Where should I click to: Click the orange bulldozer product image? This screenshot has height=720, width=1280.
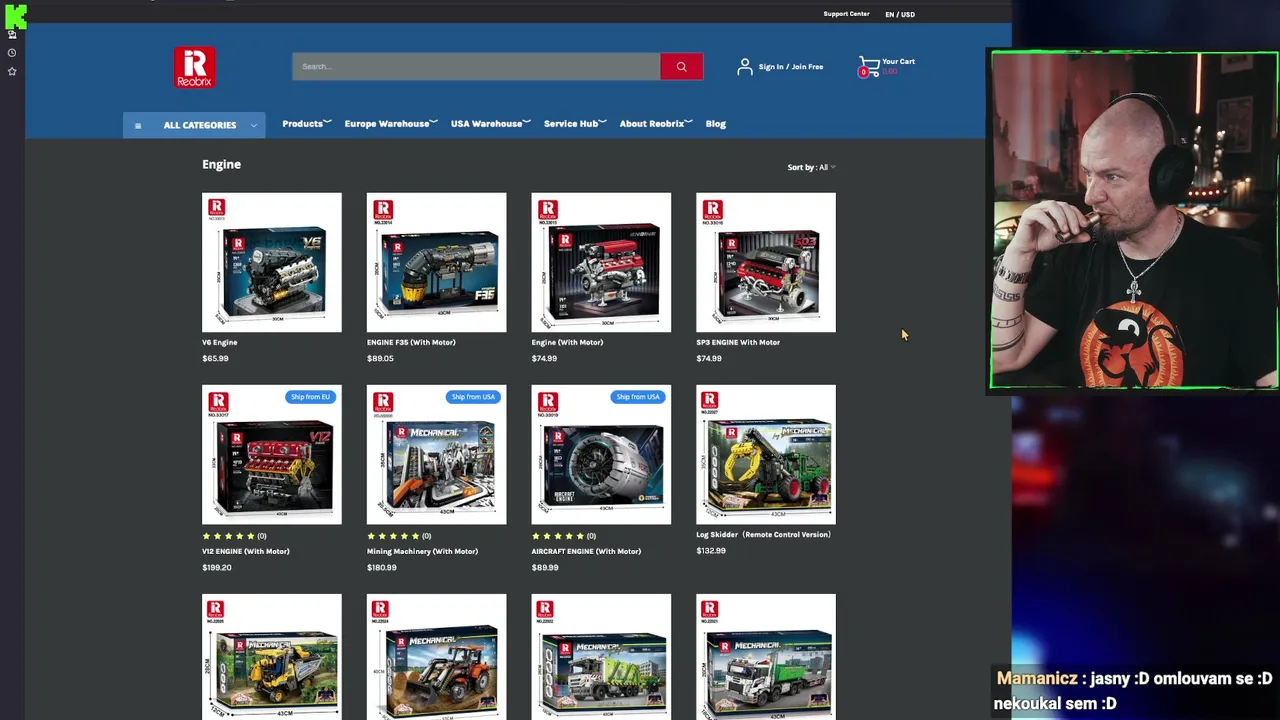click(x=436, y=657)
